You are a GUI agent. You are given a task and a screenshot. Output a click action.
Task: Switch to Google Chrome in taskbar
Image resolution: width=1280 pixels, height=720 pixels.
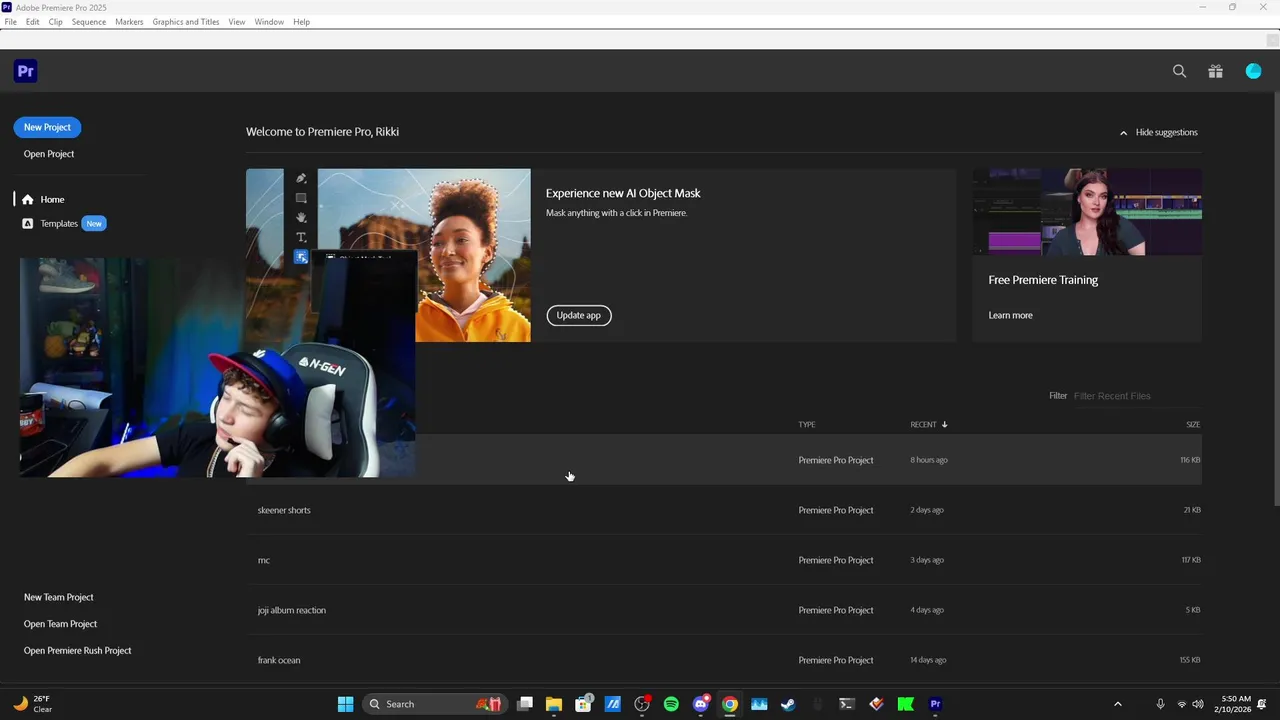click(x=730, y=704)
